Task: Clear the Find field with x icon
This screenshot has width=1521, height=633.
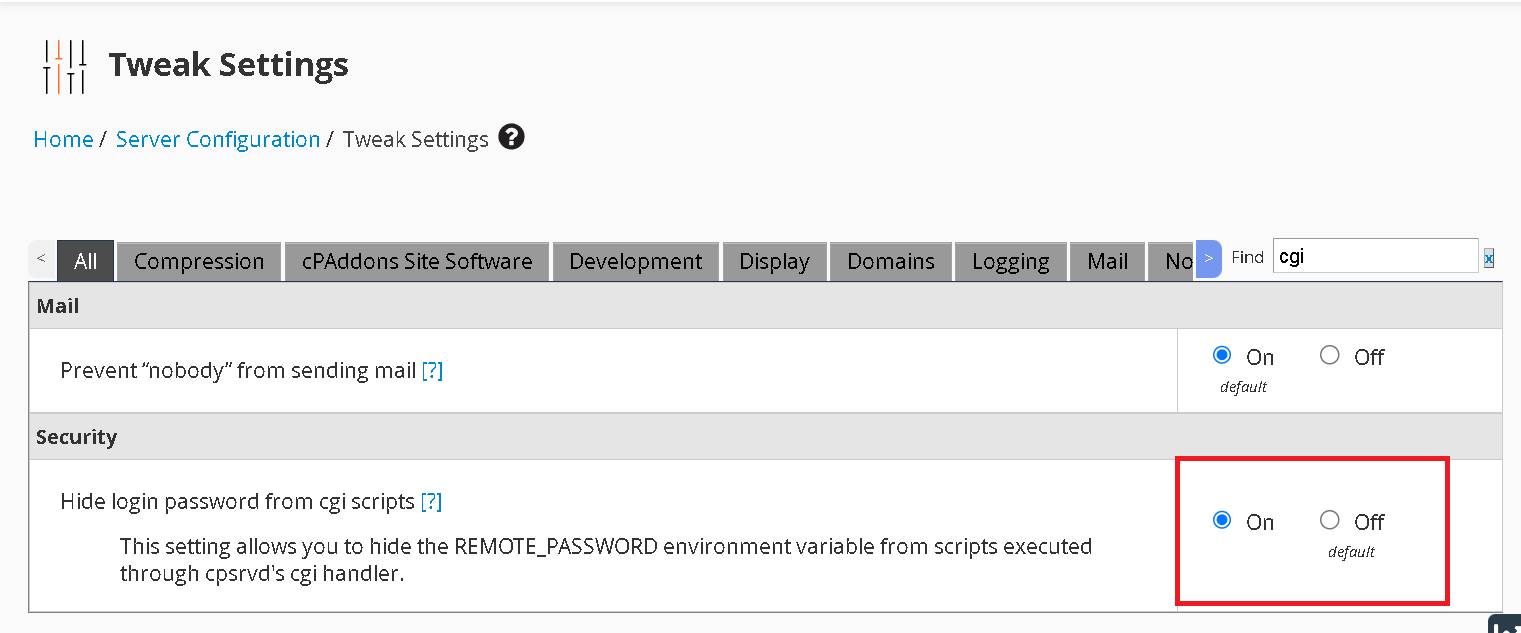Action: pos(1489,259)
